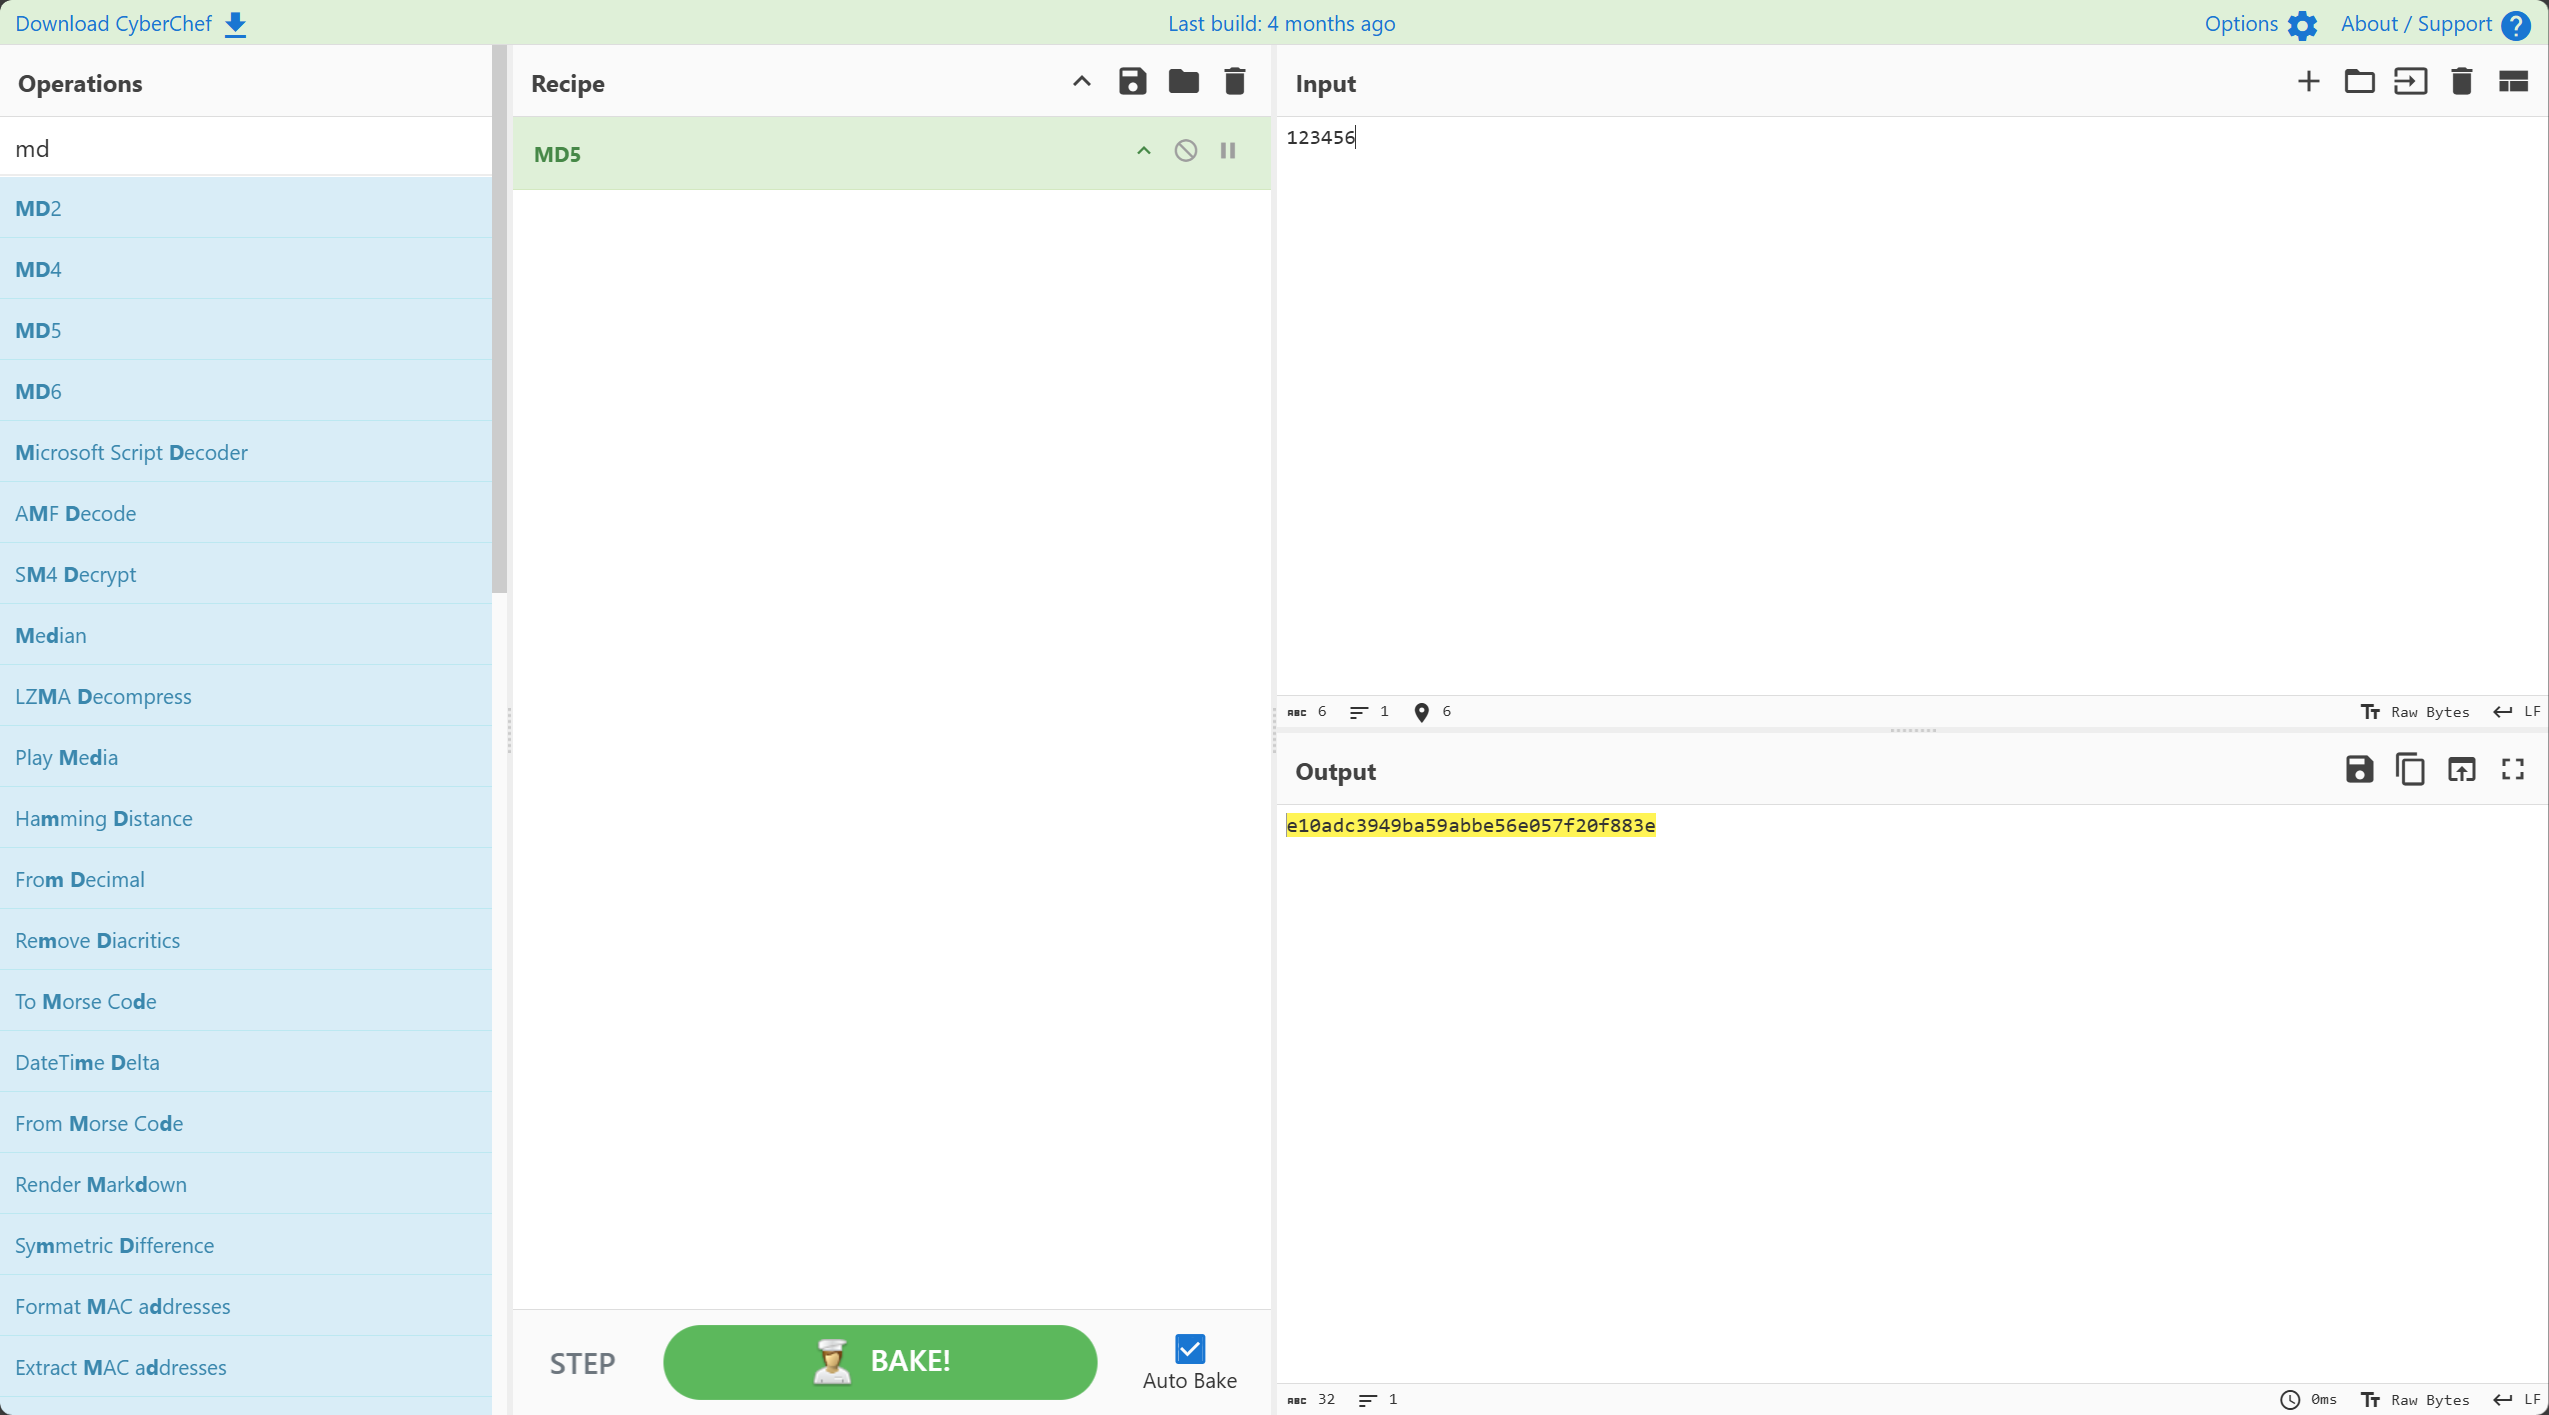Open input character encoding Raw Bytes
2549x1415 pixels.
click(x=2415, y=712)
